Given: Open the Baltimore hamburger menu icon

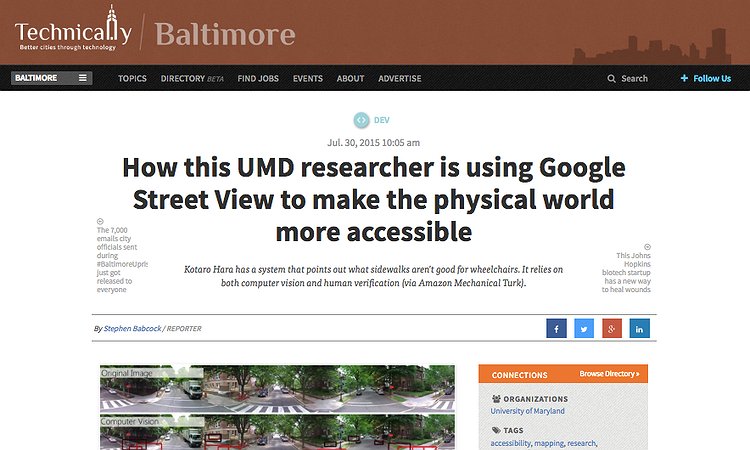Looking at the screenshot, I should click(x=83, y=78).
